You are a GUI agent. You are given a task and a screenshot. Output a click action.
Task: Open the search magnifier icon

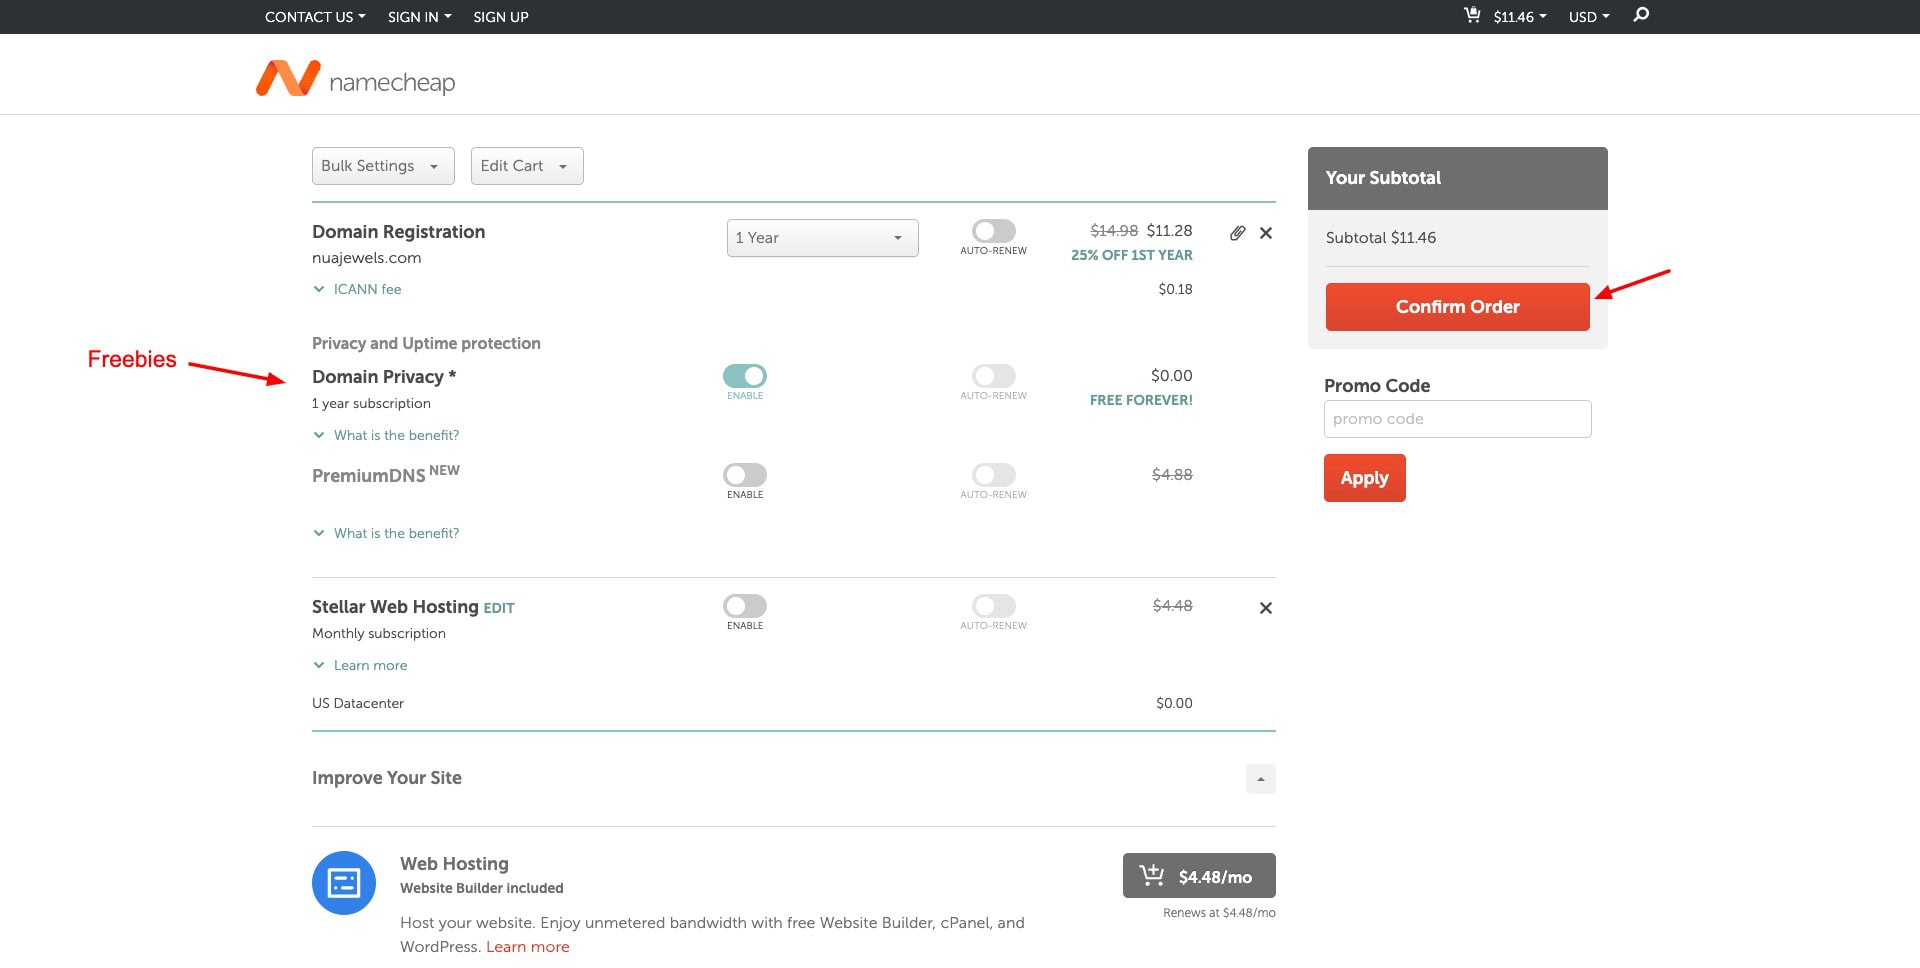(x=1641, y=15)
